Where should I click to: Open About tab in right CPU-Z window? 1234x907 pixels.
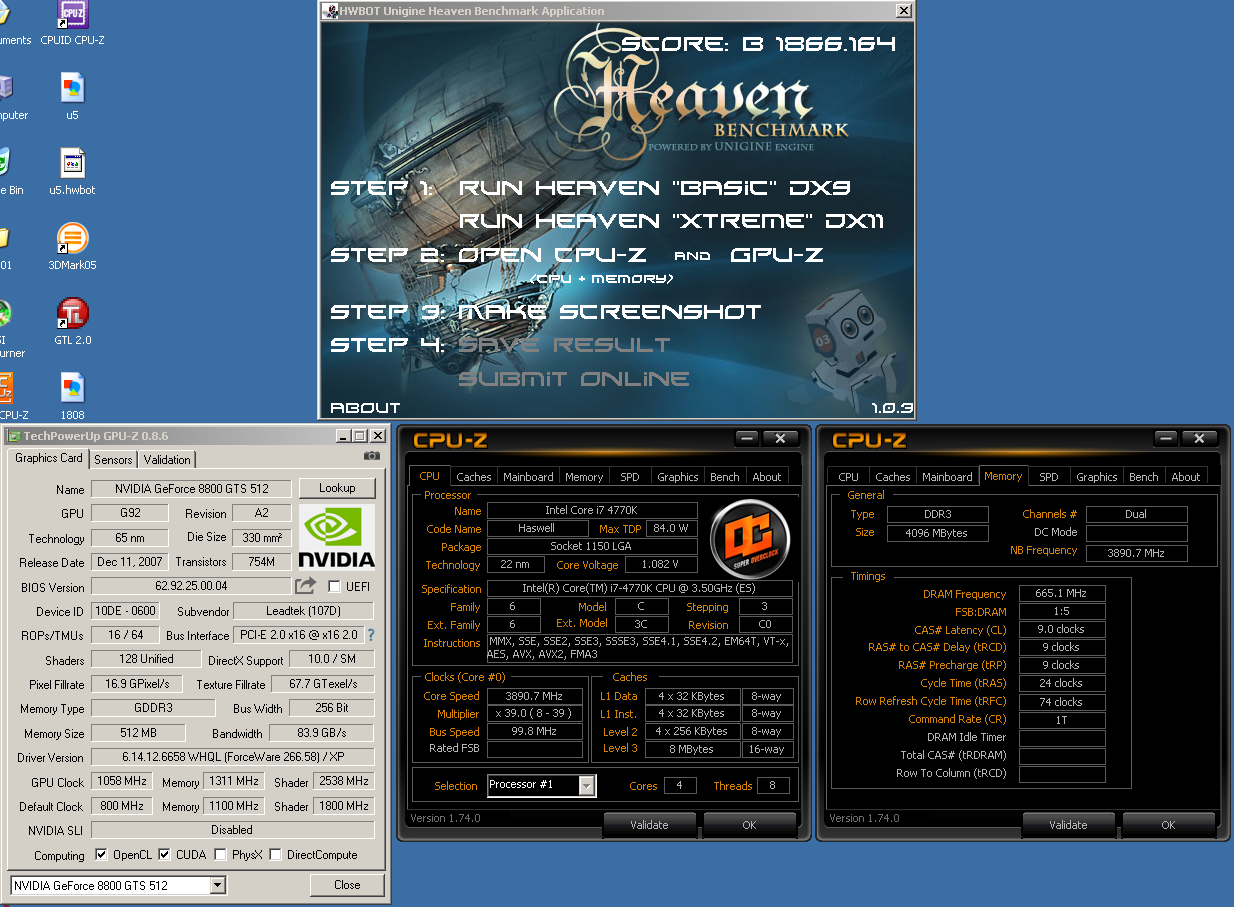tap(1186, 477)
